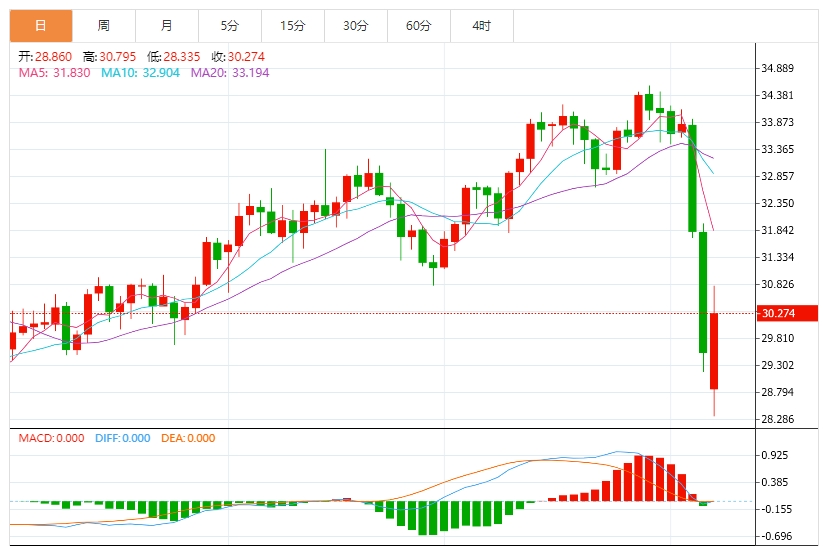823x546 pixels.
Task: Click the MA20: 33.194 label
Action: [230, 73]
